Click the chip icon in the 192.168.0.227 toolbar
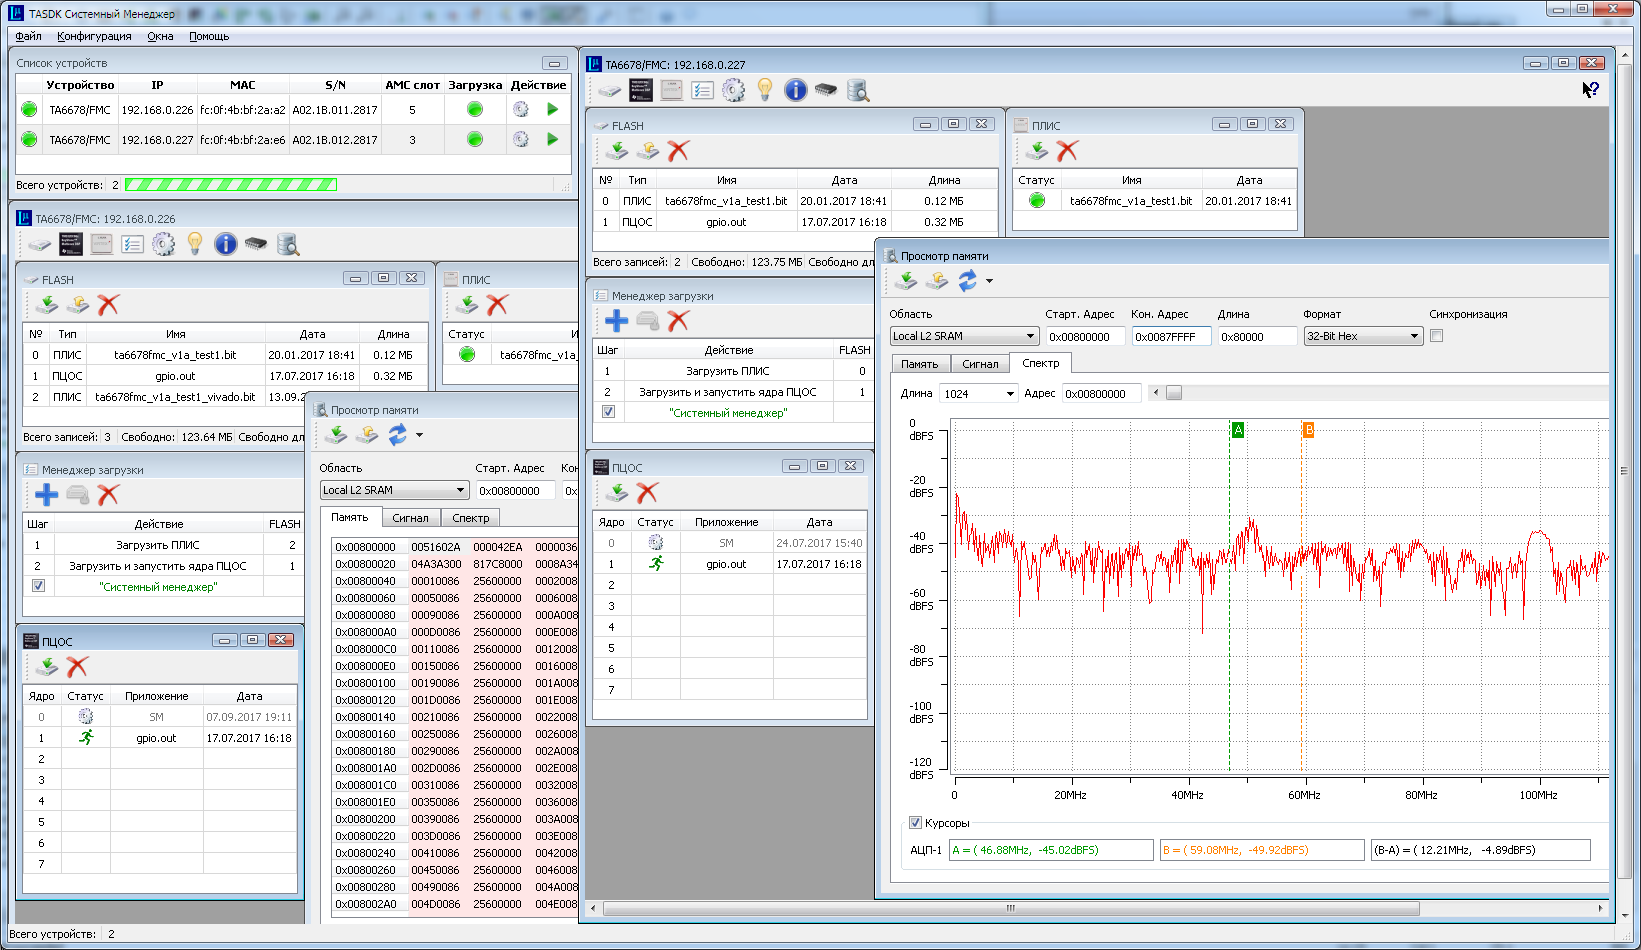The image size is (1641, 950). tap(825, 91)
